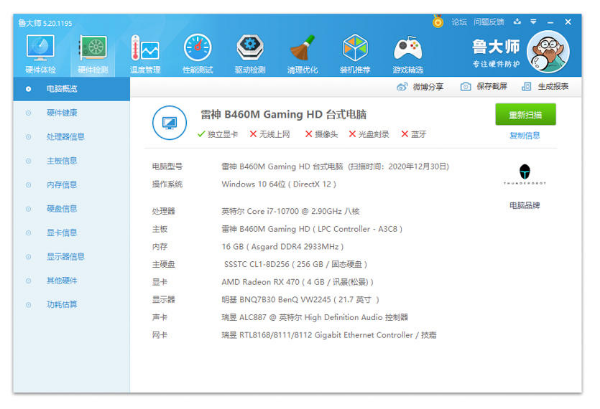Click the 瑞昱 ALC887 sound card text

click(315, 317)
